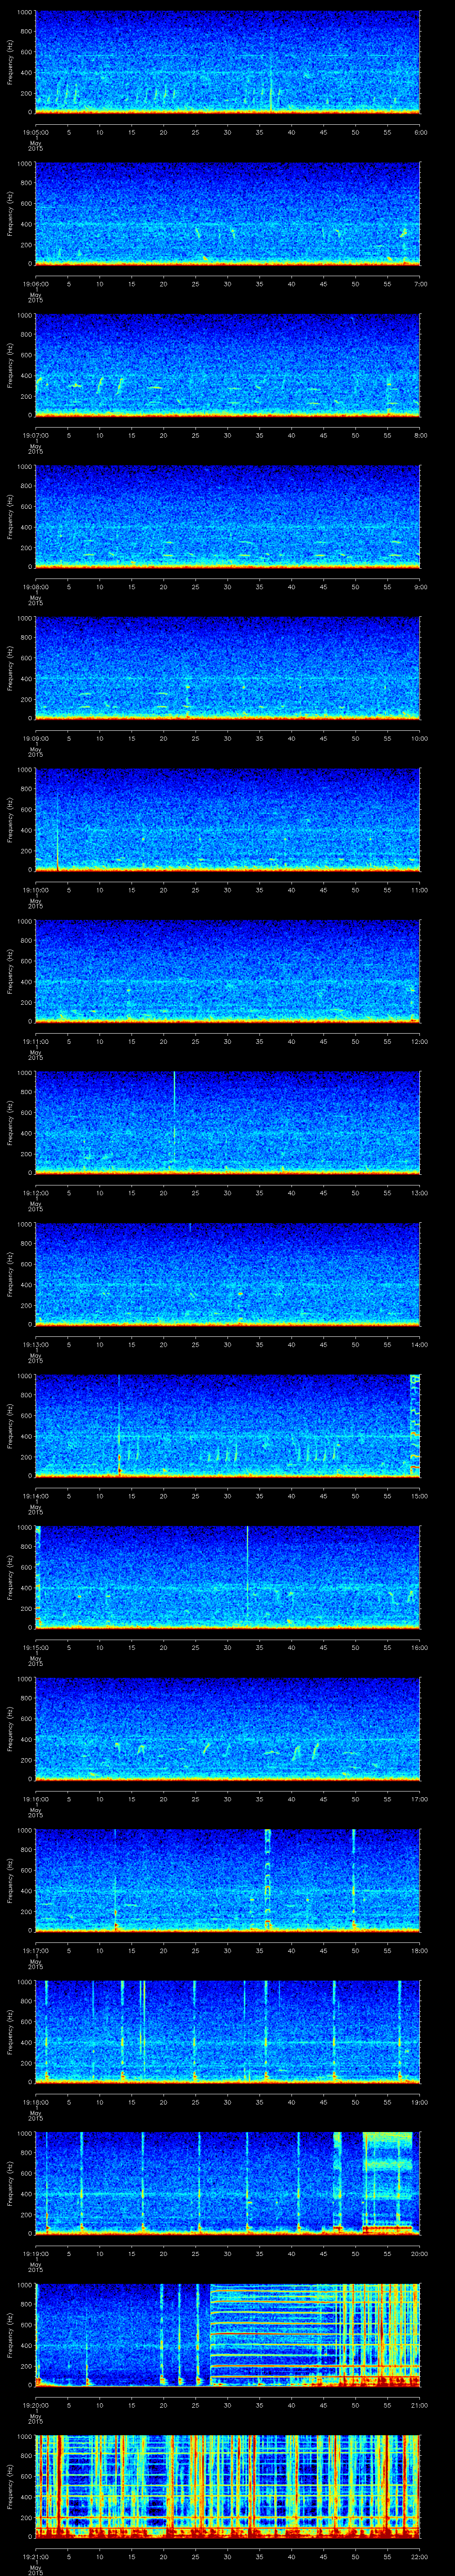Click the "15:00" end time label
Viewport: 455px width, 2576px height.
pyautogui.click(x=419, y=1496)
